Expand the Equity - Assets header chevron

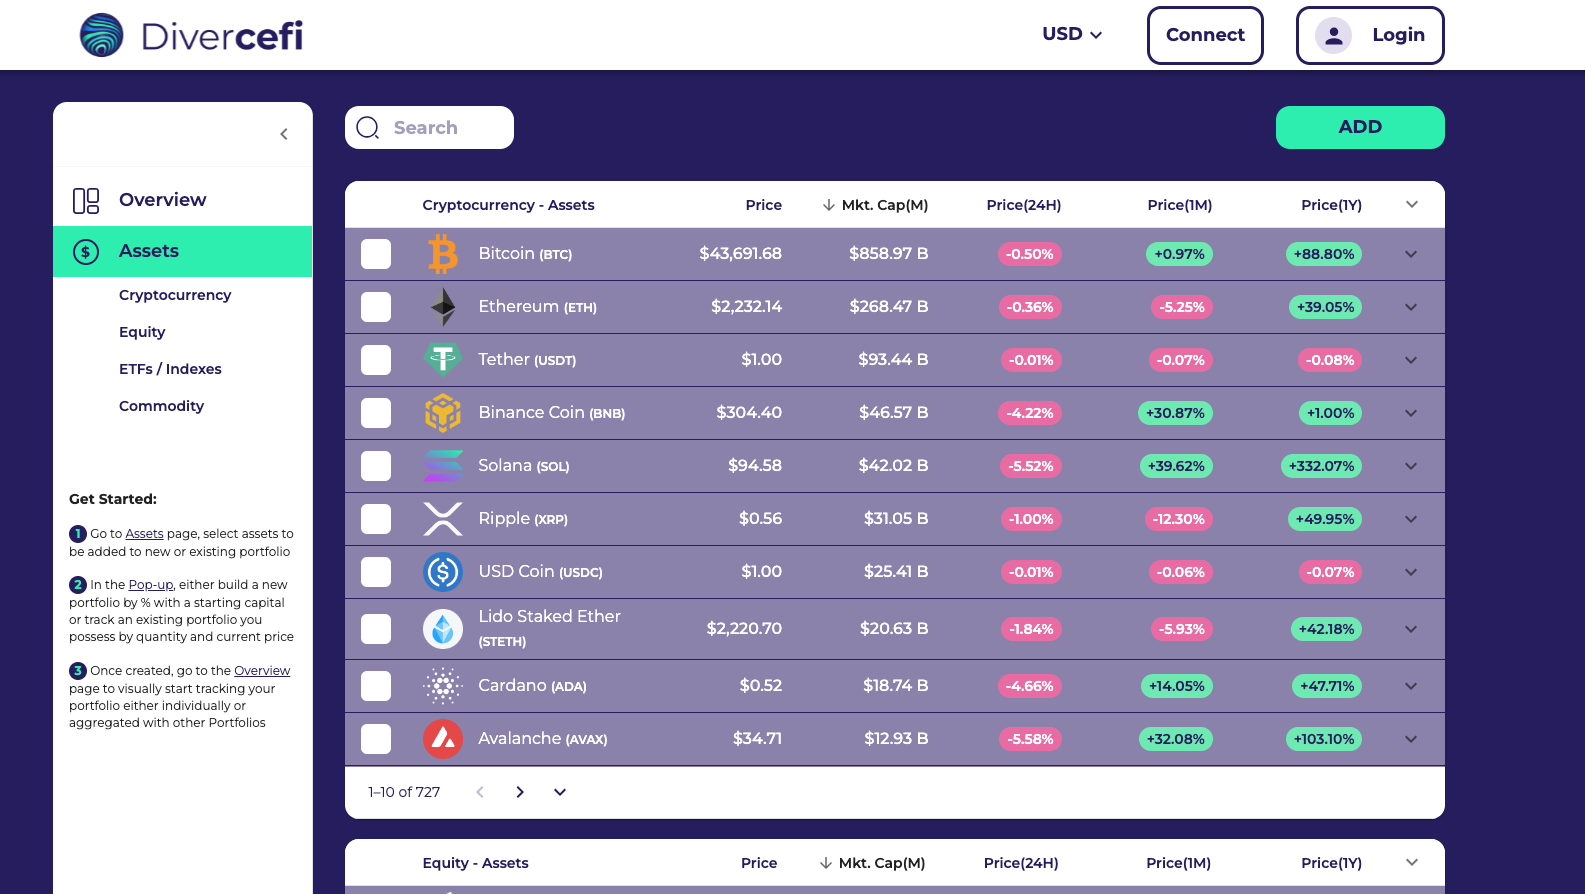1412,862
